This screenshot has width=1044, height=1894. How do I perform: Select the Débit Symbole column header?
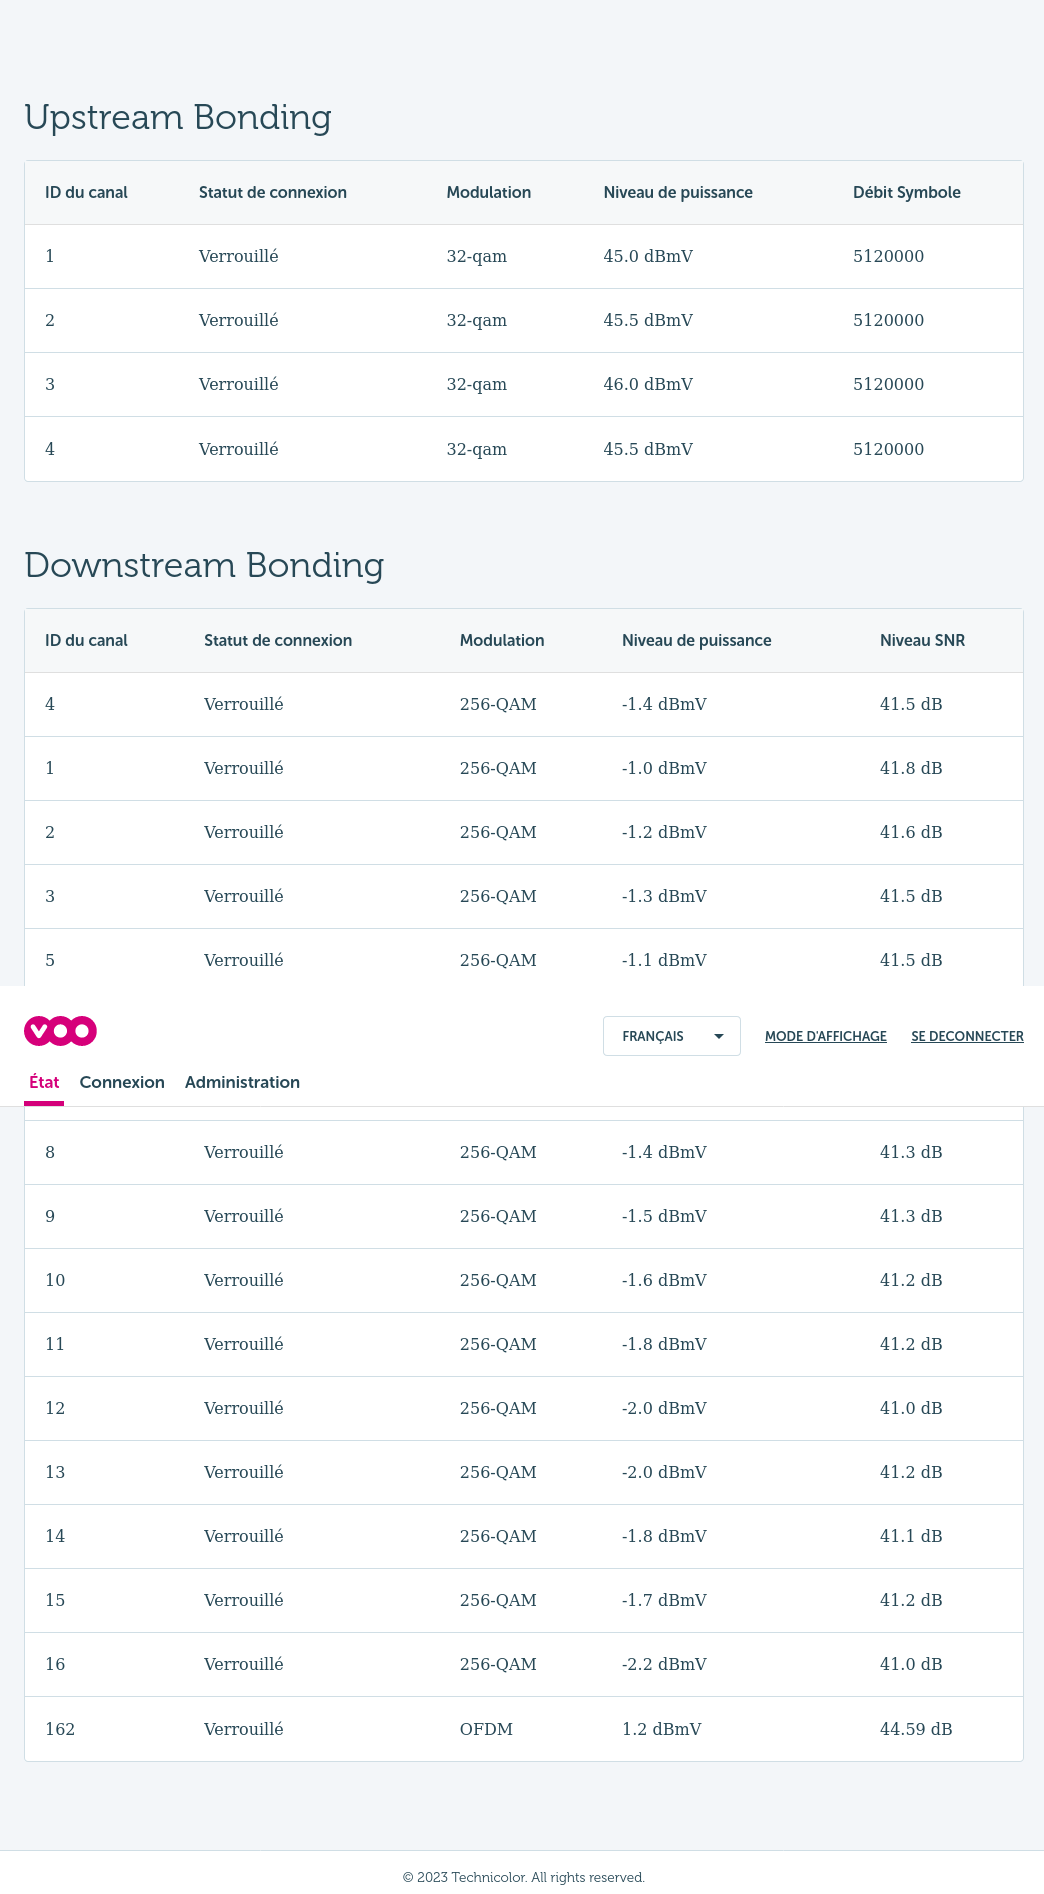click(x=906, y=192)
